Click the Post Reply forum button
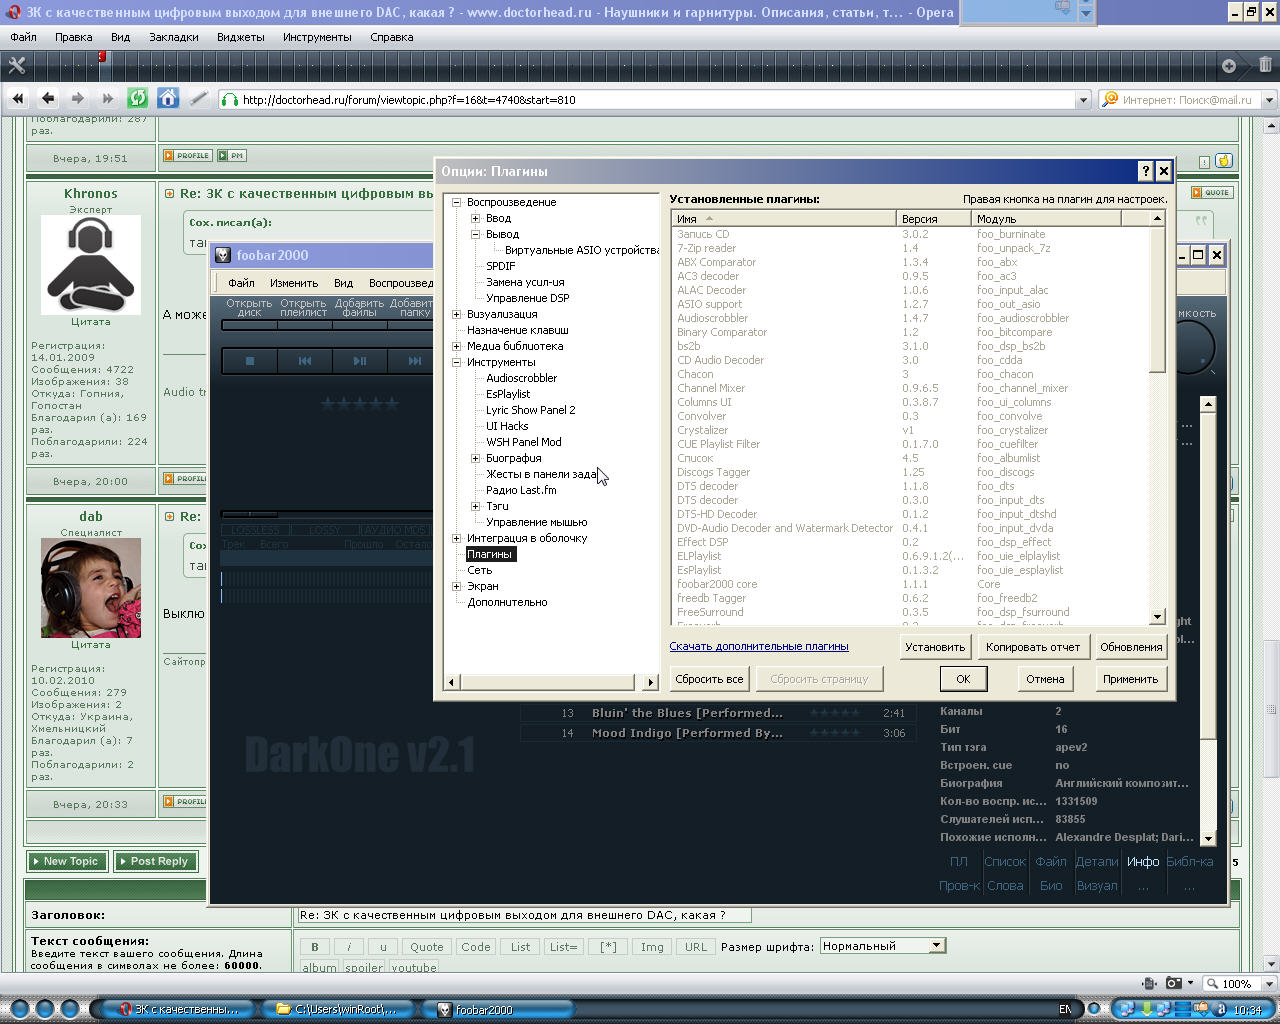The height and width of the screenshot is (1024, 1280). (156, 861)
